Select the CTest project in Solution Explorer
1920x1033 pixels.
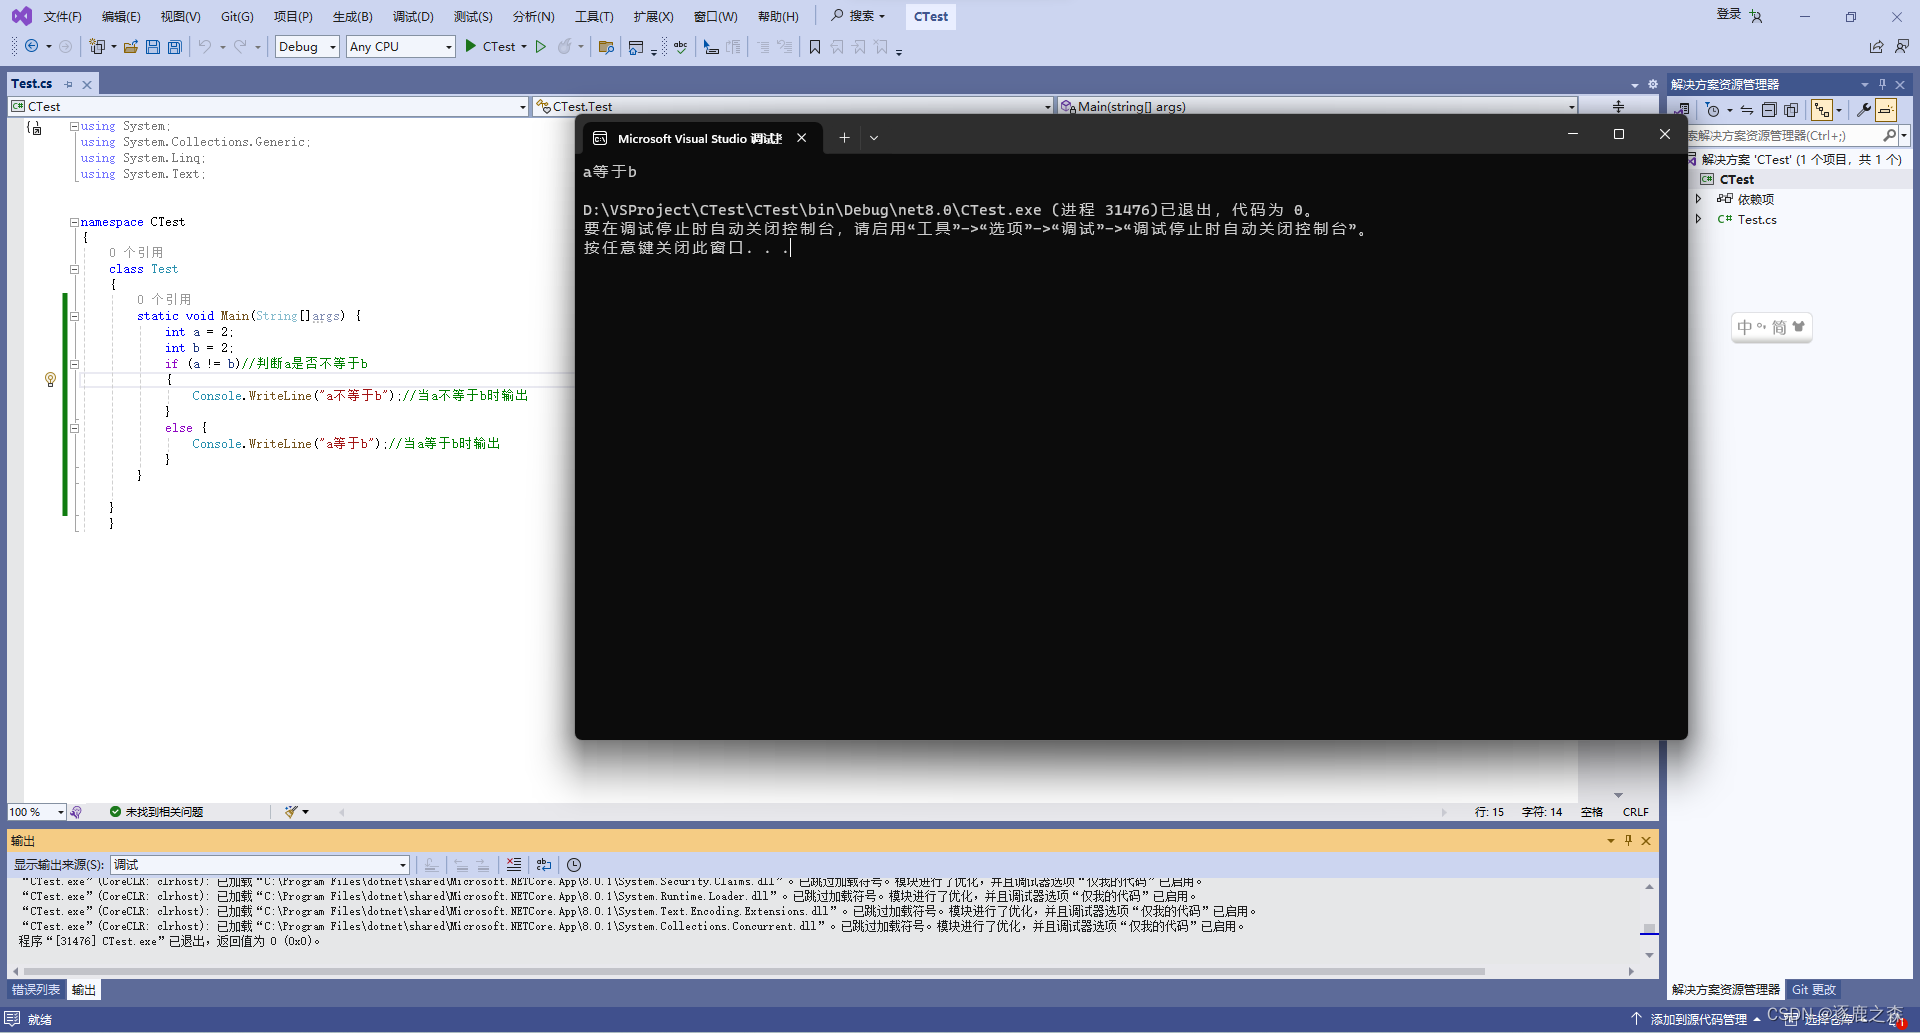pyautogui.click(x=1736, y=179)
